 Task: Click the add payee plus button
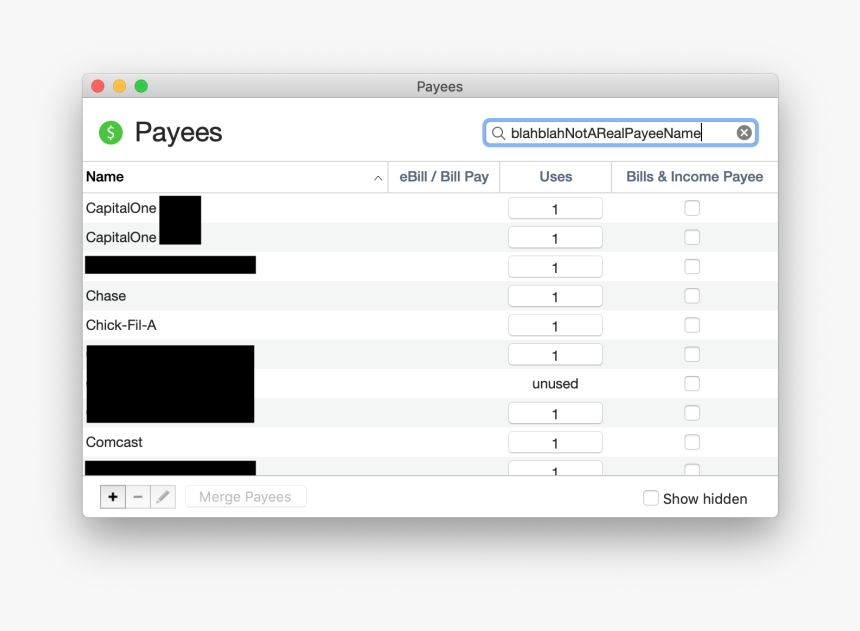pyautogui.click(x=113, y=497)
